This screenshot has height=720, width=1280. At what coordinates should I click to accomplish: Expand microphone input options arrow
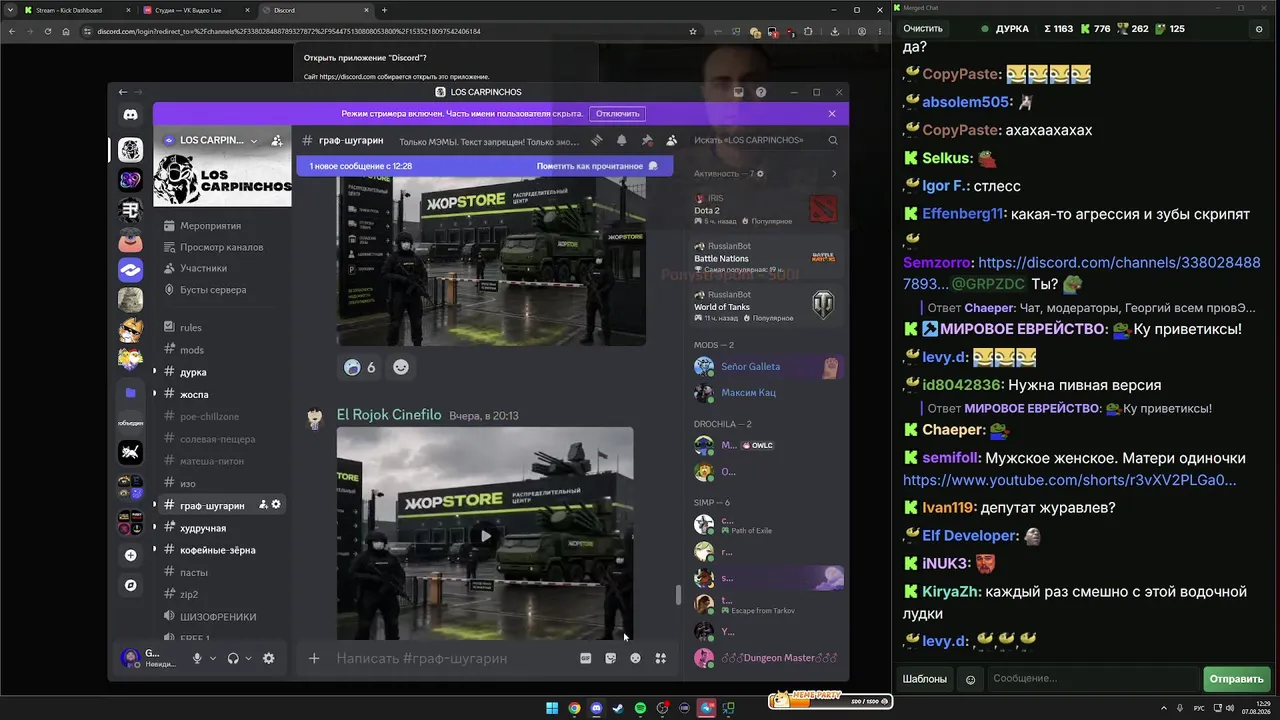click(213, 658)
